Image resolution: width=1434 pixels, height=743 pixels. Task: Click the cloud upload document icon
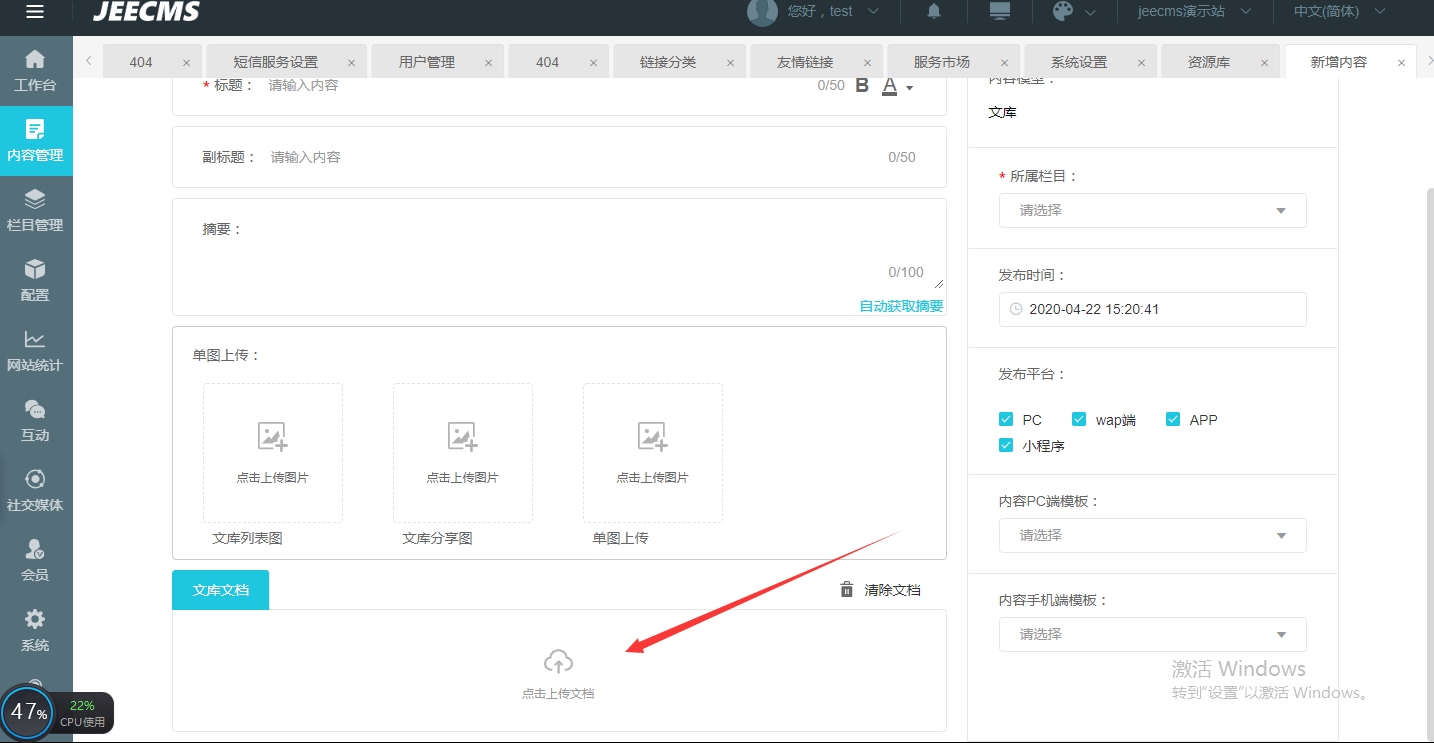pyautogui.click(x=558, y=661)
